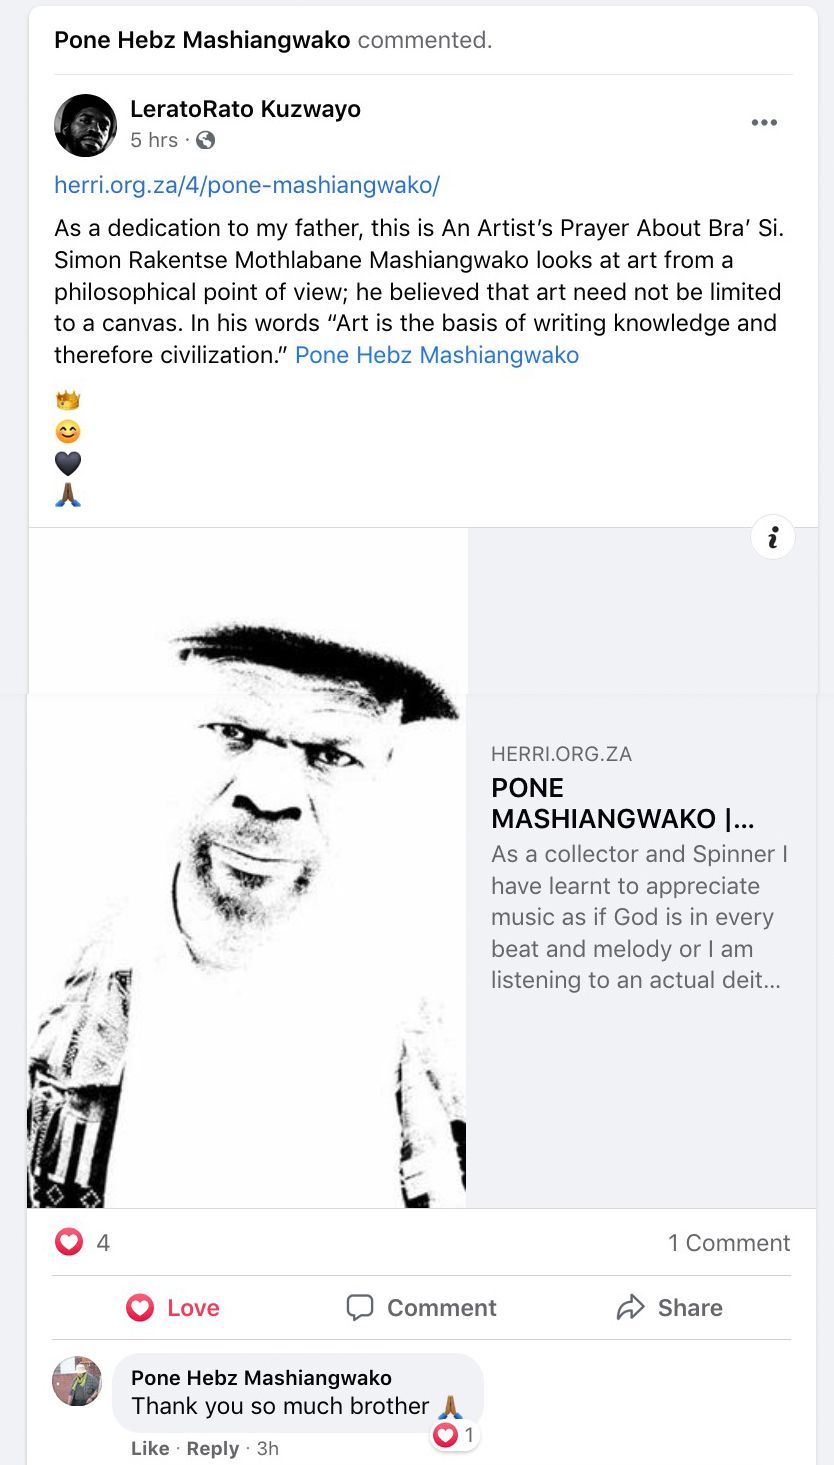Open the herri.org.za/4/pone-mashiangwako/ link
Screen dimensions: 834x1465
coord(247,185)
